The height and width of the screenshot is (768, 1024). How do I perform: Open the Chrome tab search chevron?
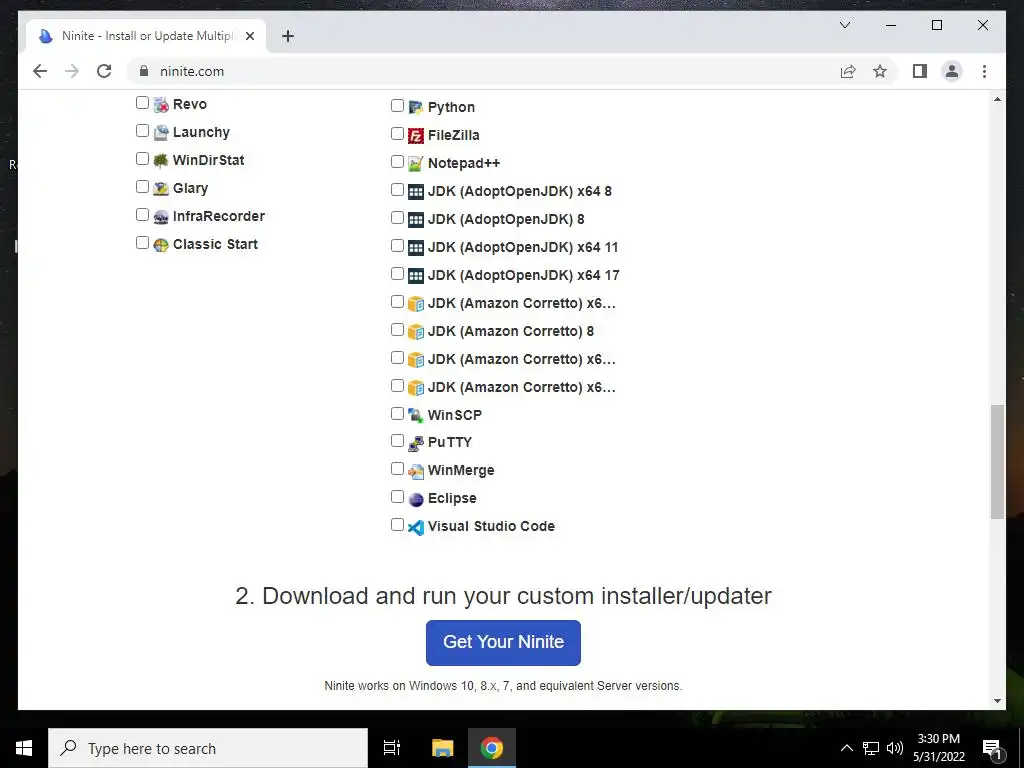(845, 25)
